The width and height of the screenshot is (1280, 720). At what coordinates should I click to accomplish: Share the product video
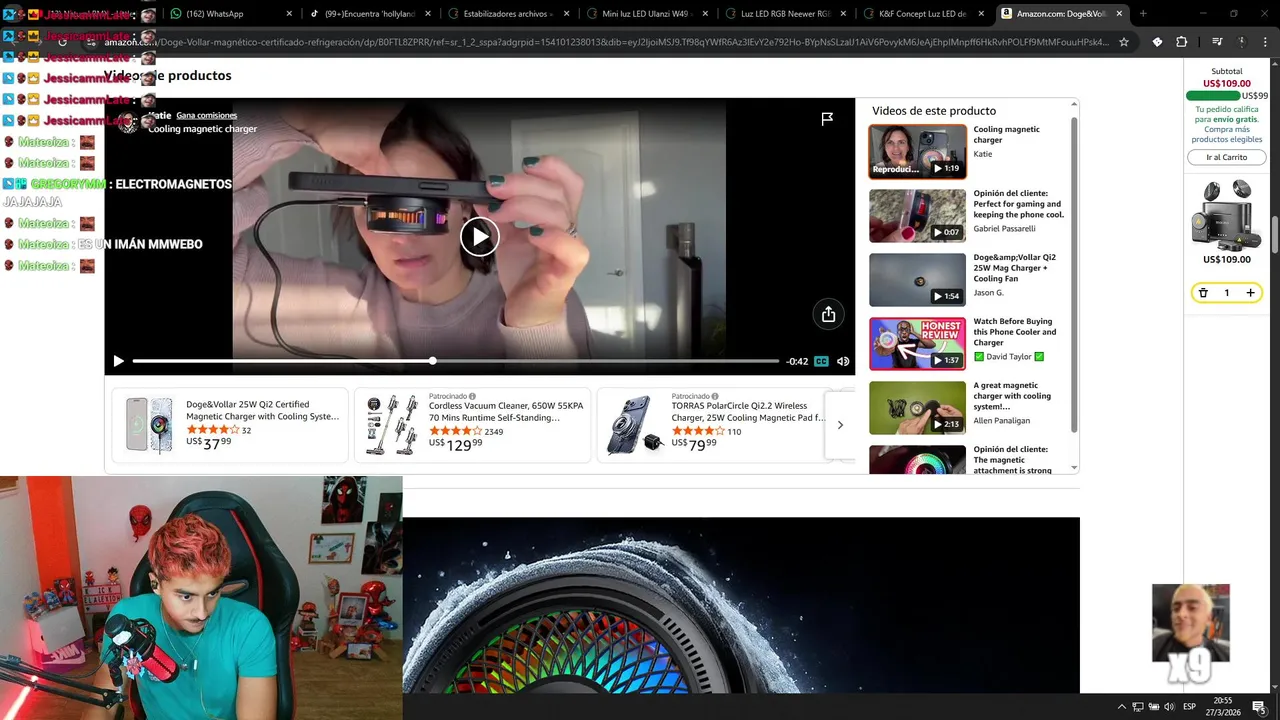pyautogui.click(x=828, y=314)
